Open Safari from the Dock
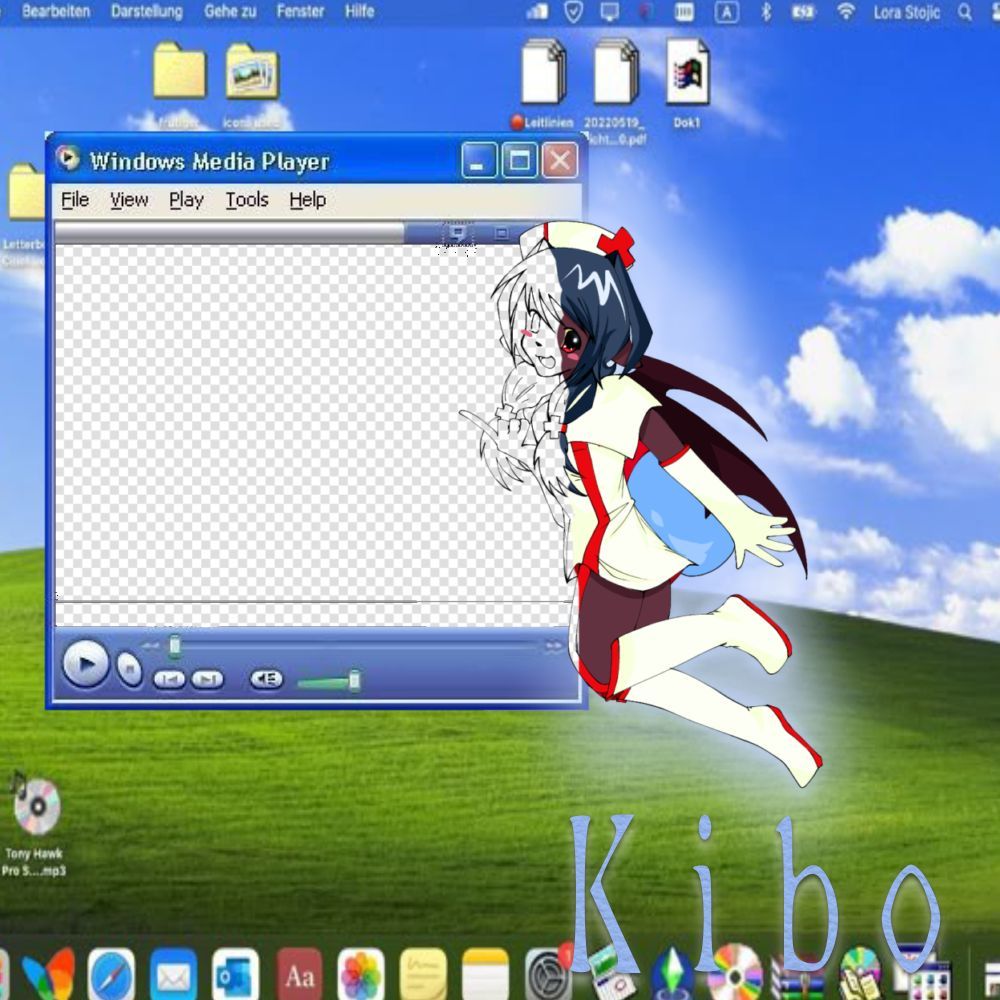The width and height of the screenshot is (1000, 1000). pyautogui.click(x=111, y=974)
